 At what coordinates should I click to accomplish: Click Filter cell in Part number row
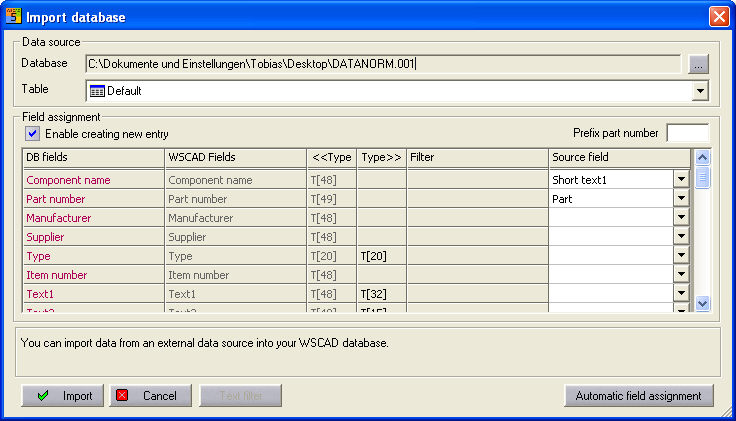point(477,199)
